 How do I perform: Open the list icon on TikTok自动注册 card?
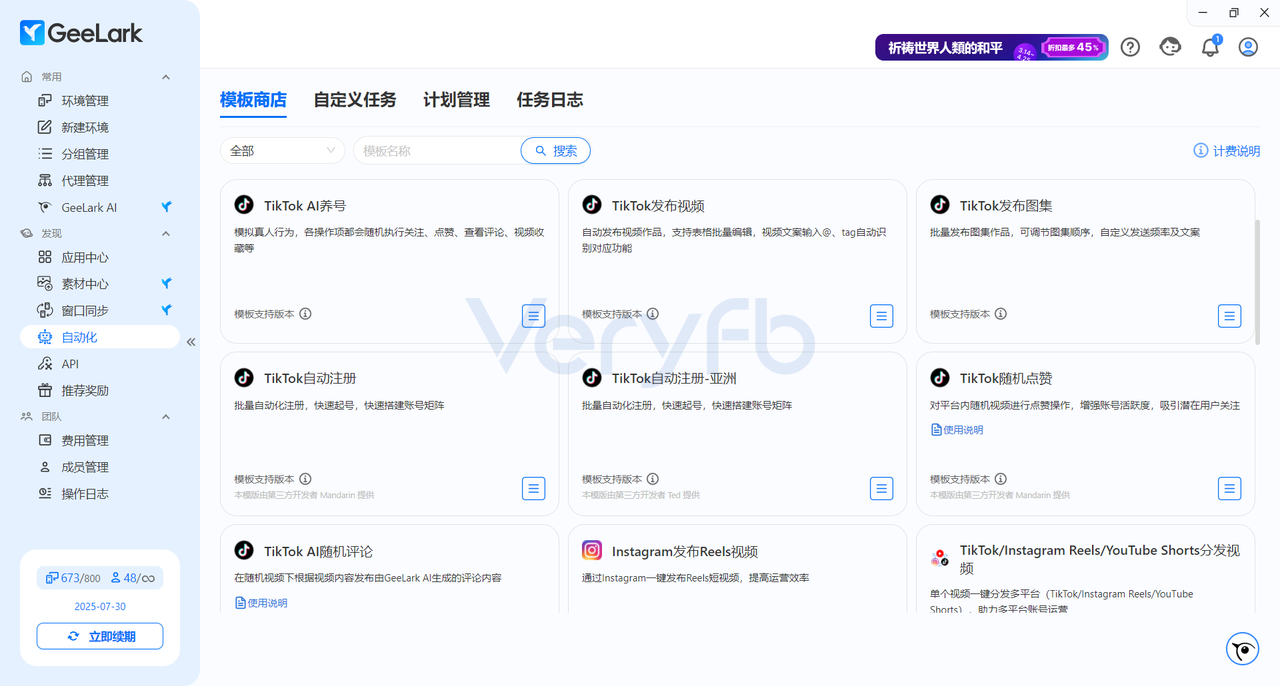534,489
